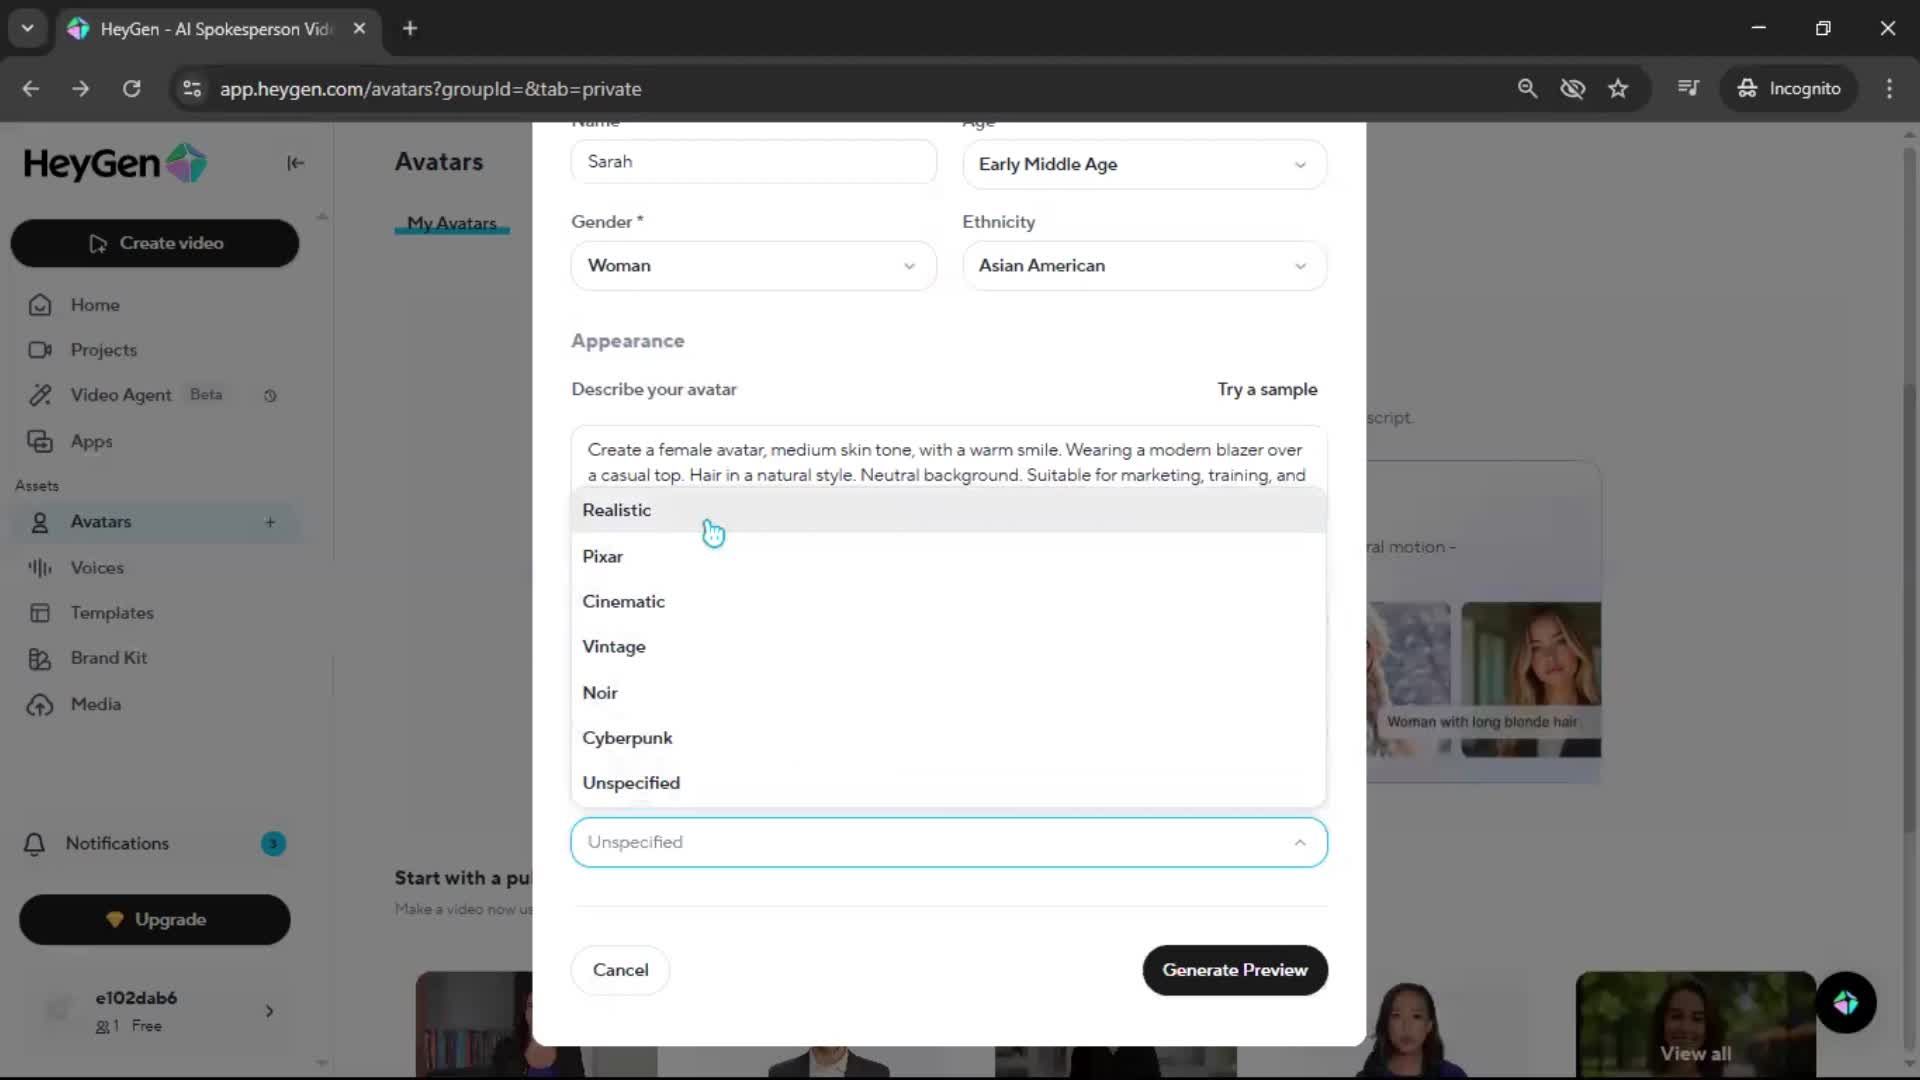Image resolution: width=1920 pixels, height=1080 pixels.
Task: Choose the Cyberpunk style option
Action: pos(627,738)
